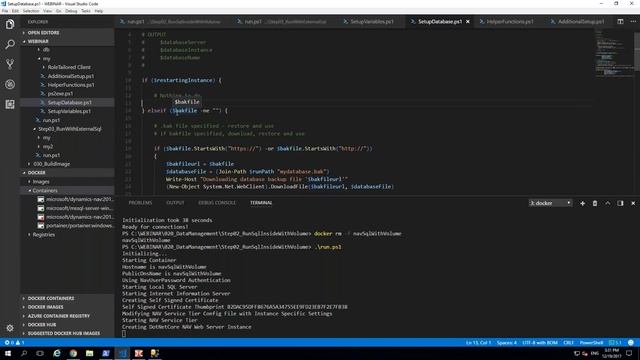Open Edge browser from the taskbar
Viewport: 640px width, 360px height.
click(57, 353)
